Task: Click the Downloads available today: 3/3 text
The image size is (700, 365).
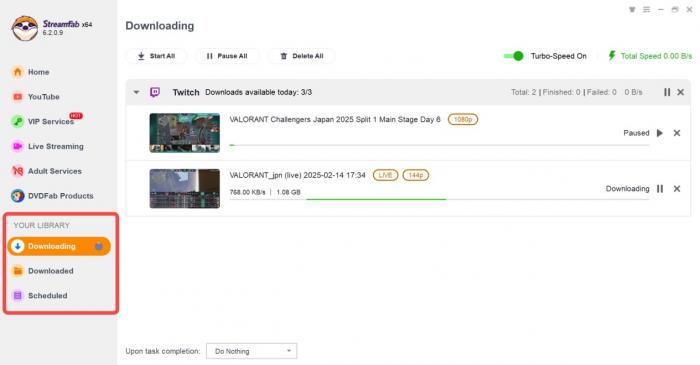Action: pyautogui.click(x=258, y=92)
